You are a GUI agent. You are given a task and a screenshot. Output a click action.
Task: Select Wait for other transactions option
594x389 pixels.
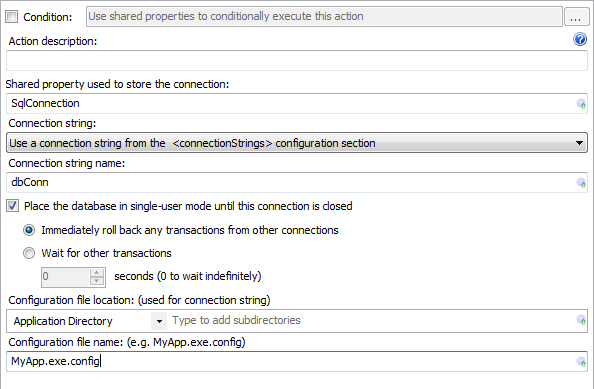pyautogui.click(x=29, y=253)
